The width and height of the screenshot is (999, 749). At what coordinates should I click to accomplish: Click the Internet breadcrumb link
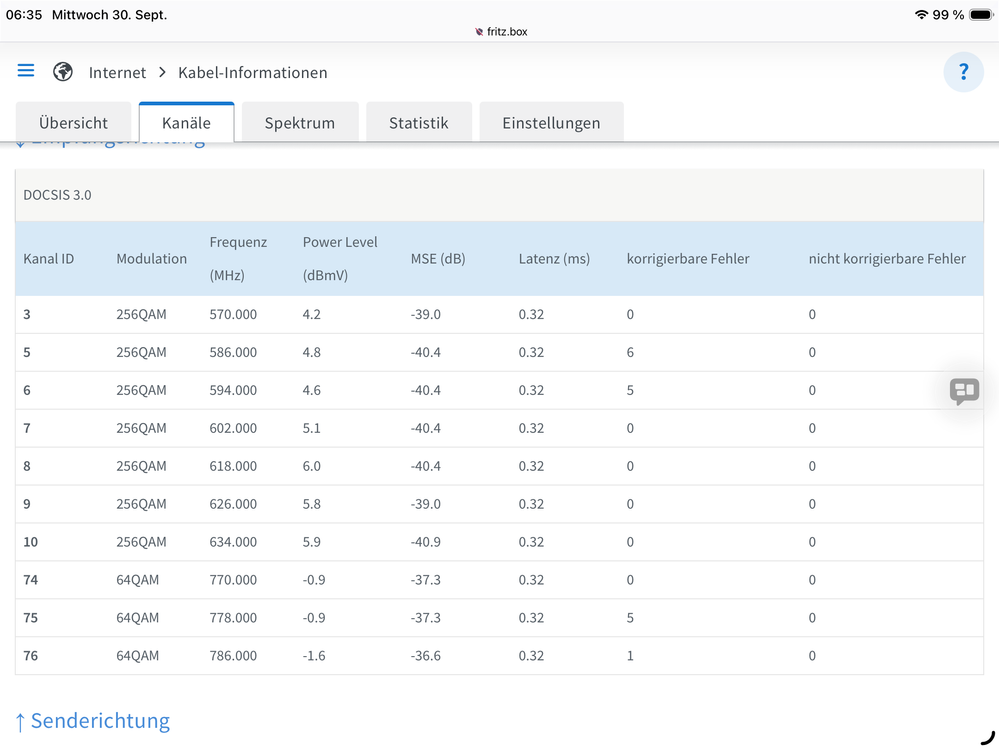pos(117,73)
